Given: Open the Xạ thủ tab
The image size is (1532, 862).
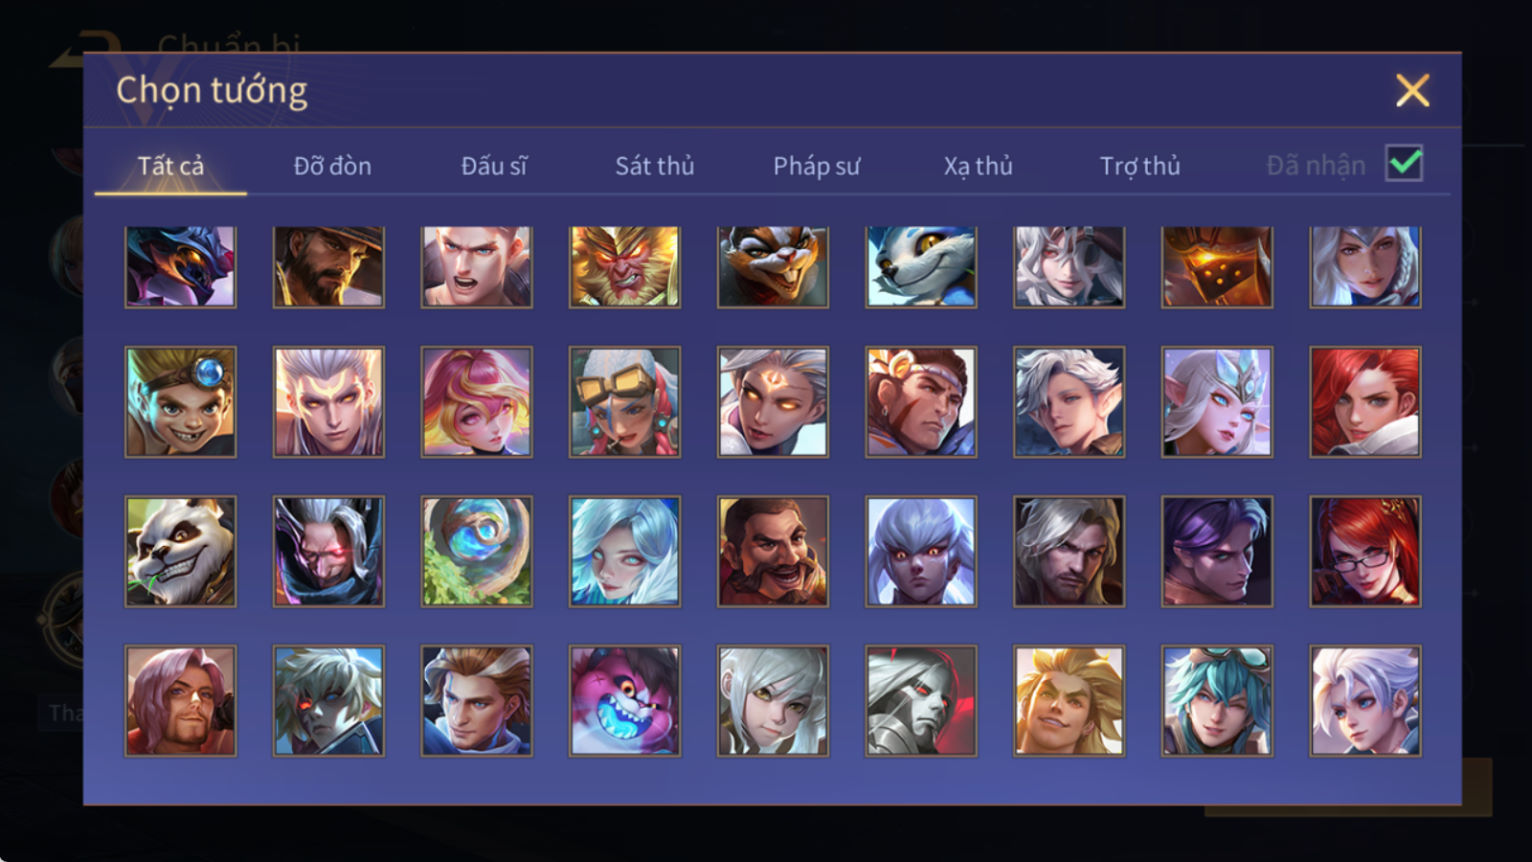Looking at the screenshot, I should [978, 166].
